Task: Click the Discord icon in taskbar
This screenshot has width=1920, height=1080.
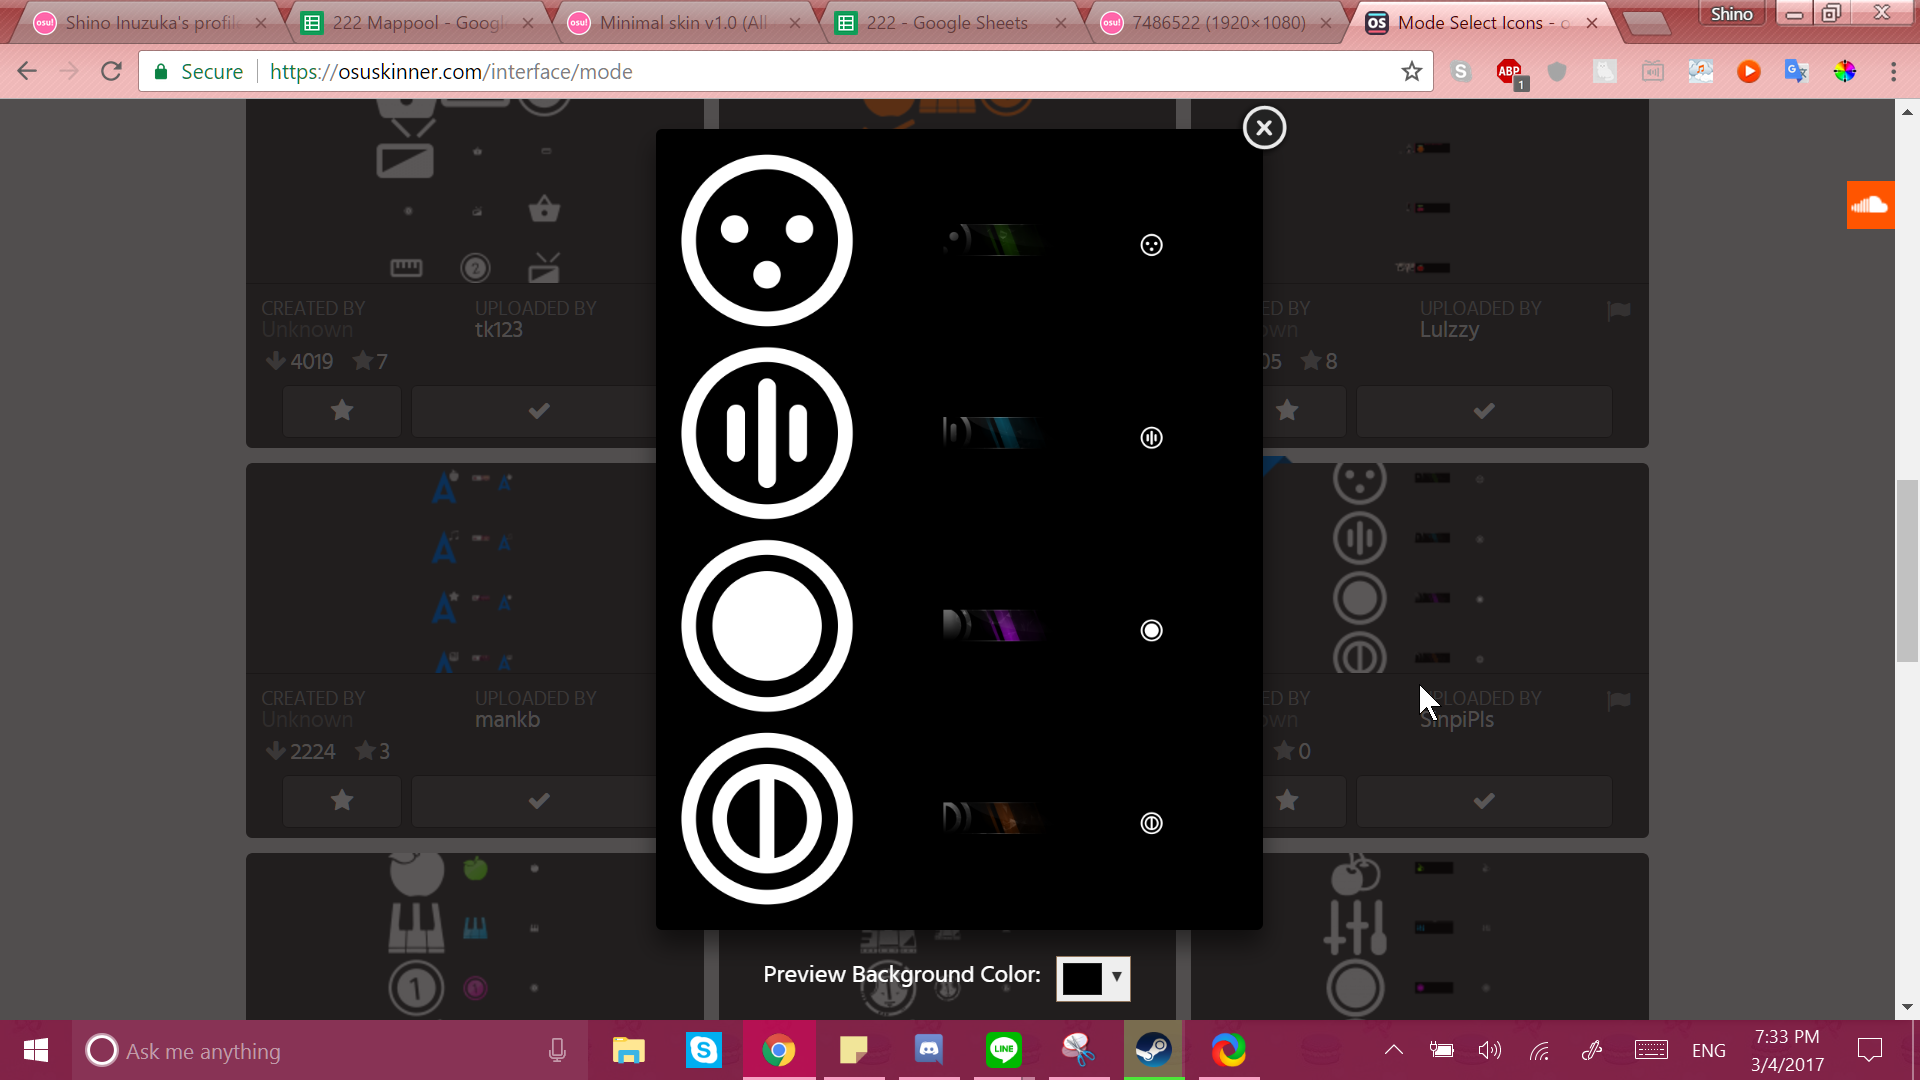Action: point(930,1050)
